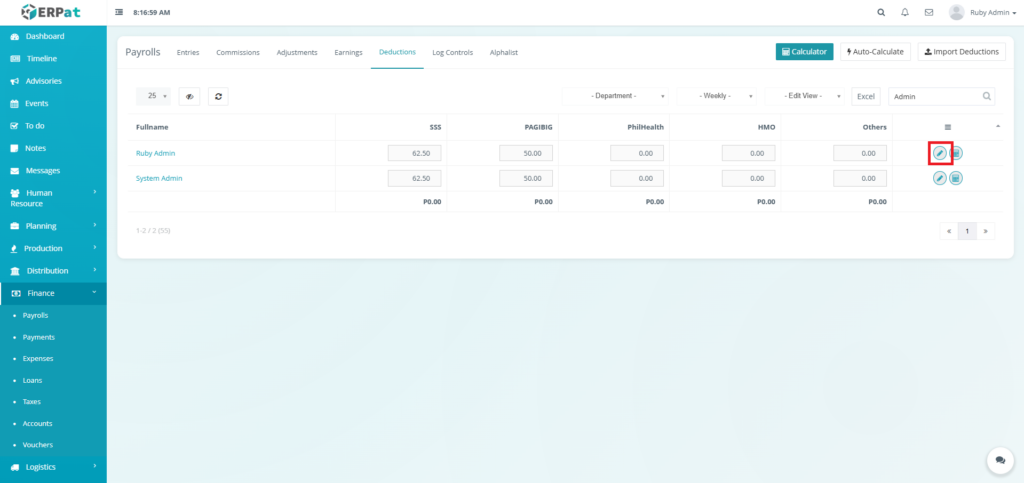Click the calculator icon in System Admin row

(956, 178)
